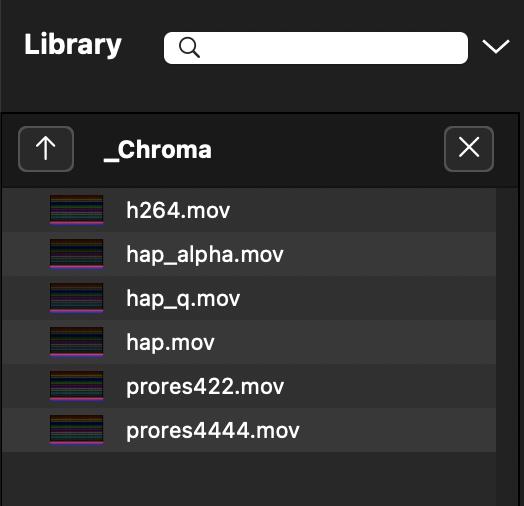Go up one folder with arrow button

[46, 149]
